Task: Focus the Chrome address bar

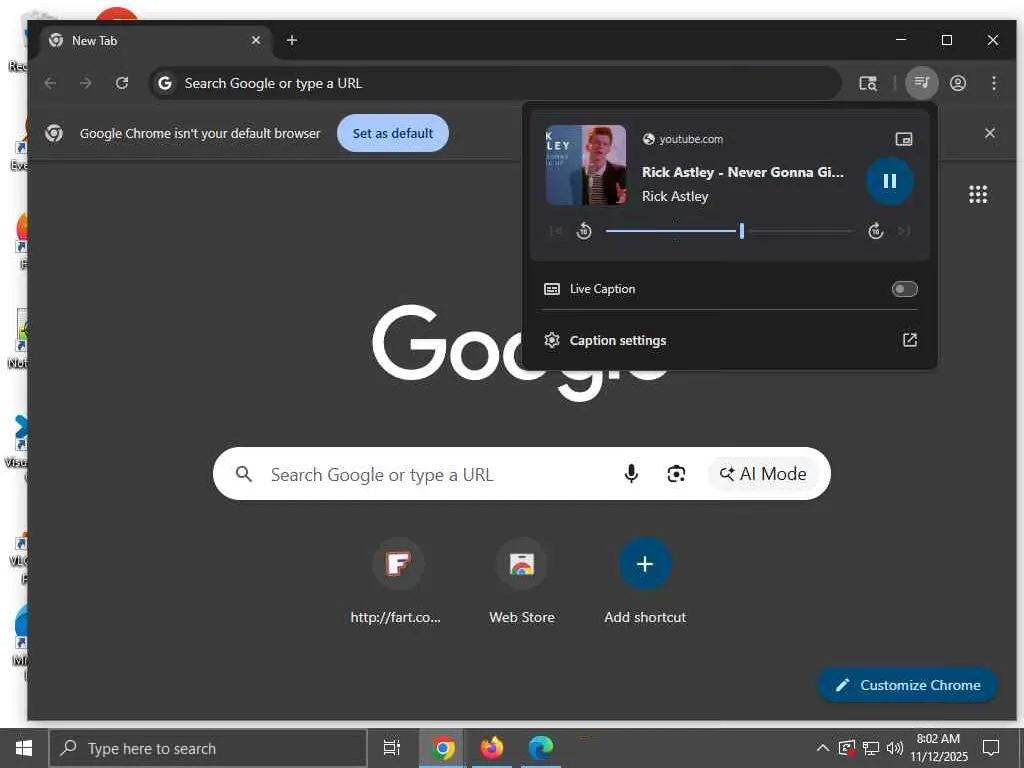Action: pos(494,83)
